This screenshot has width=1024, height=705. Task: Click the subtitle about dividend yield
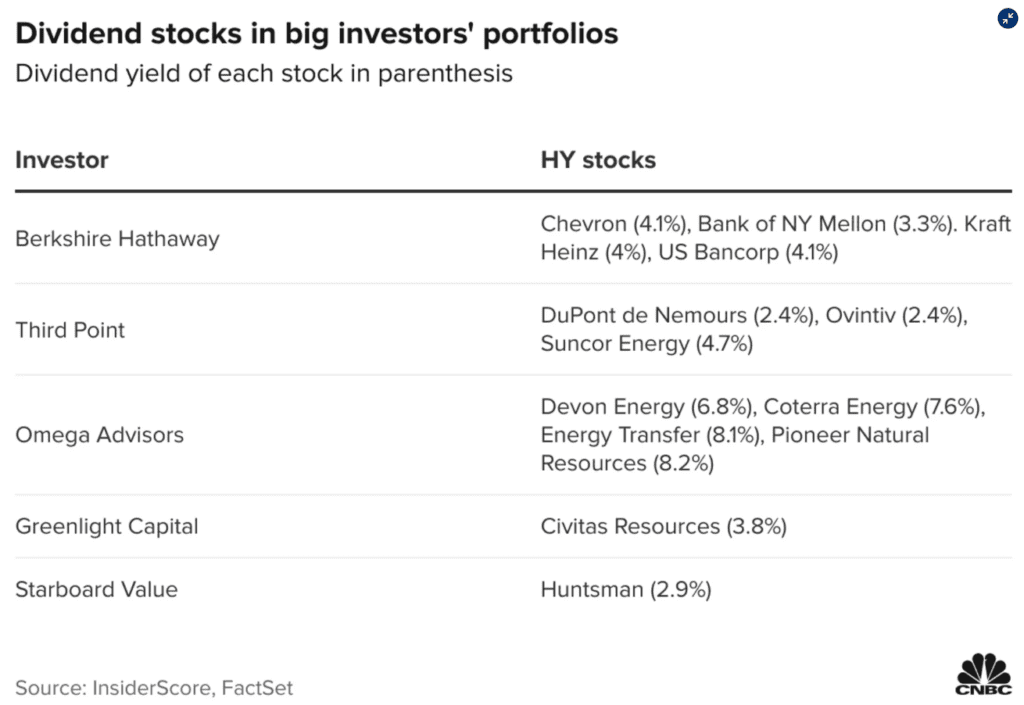264,74
